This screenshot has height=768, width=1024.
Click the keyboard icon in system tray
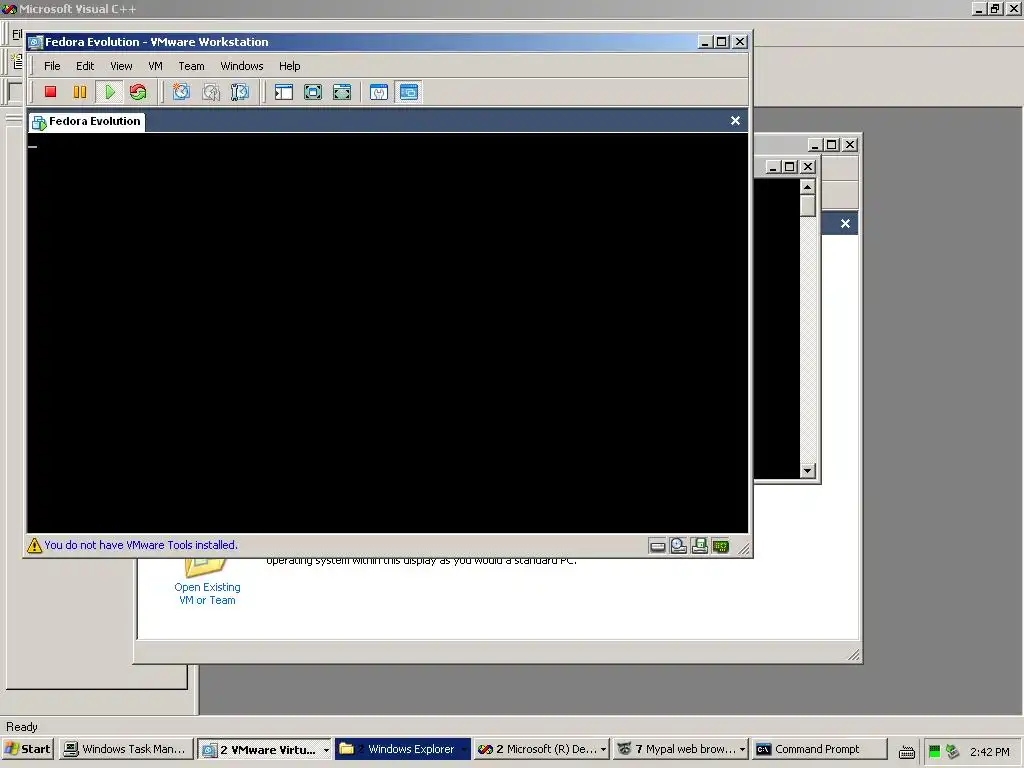[906, 752]
